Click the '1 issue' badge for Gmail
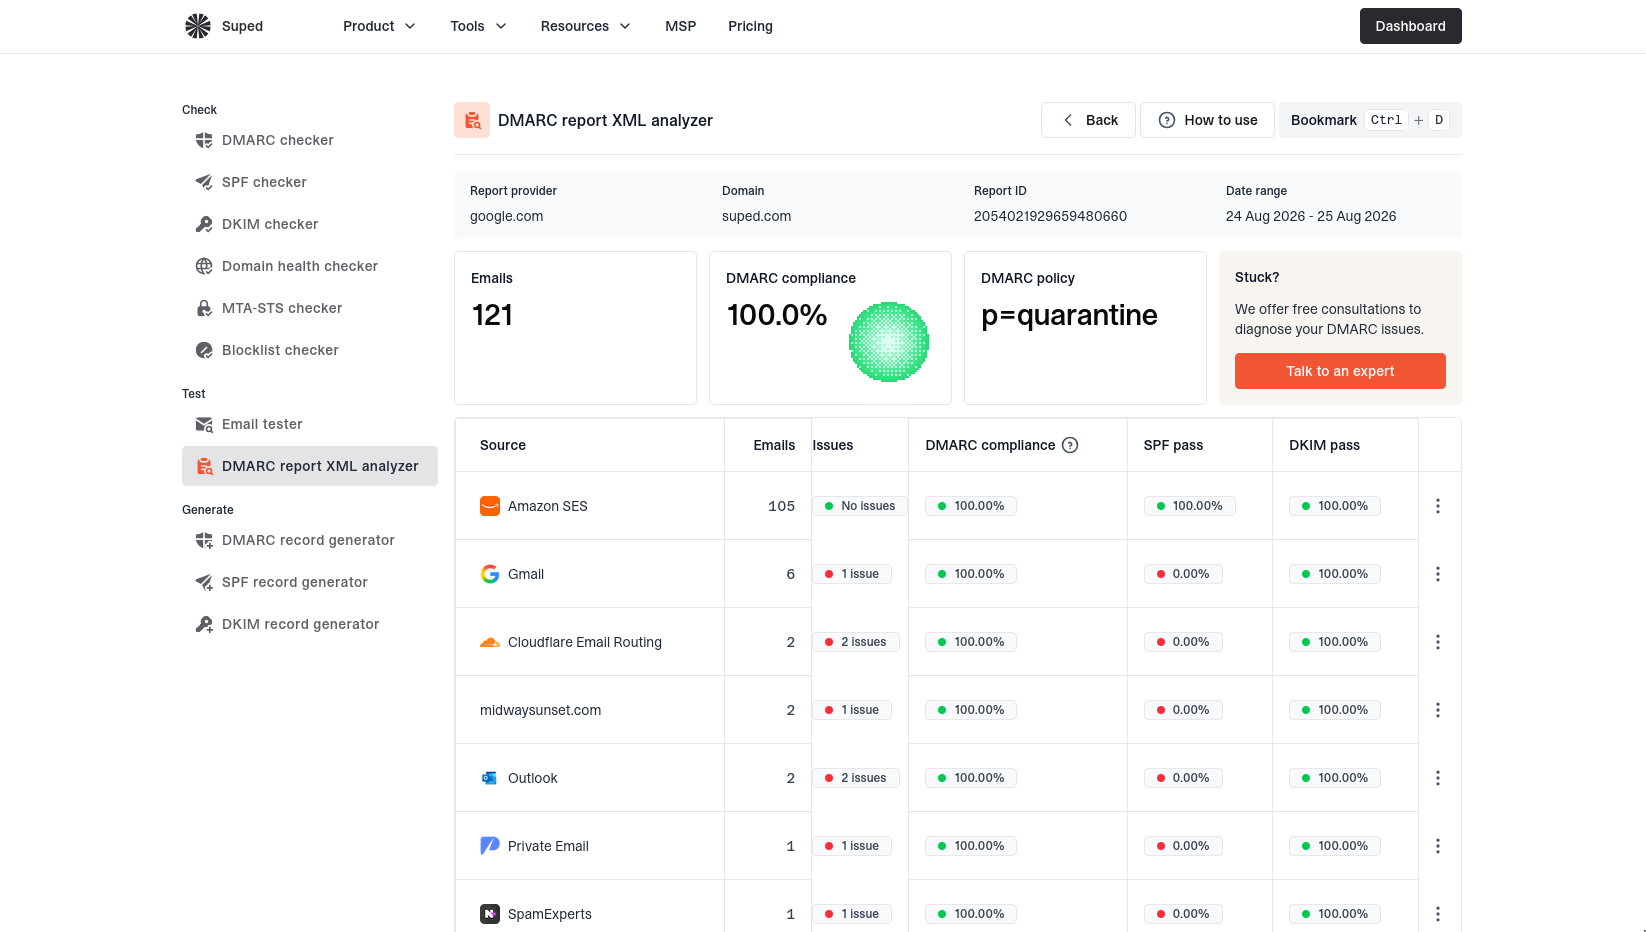This screenshot has height=932, width=1646. coord(852,574)
